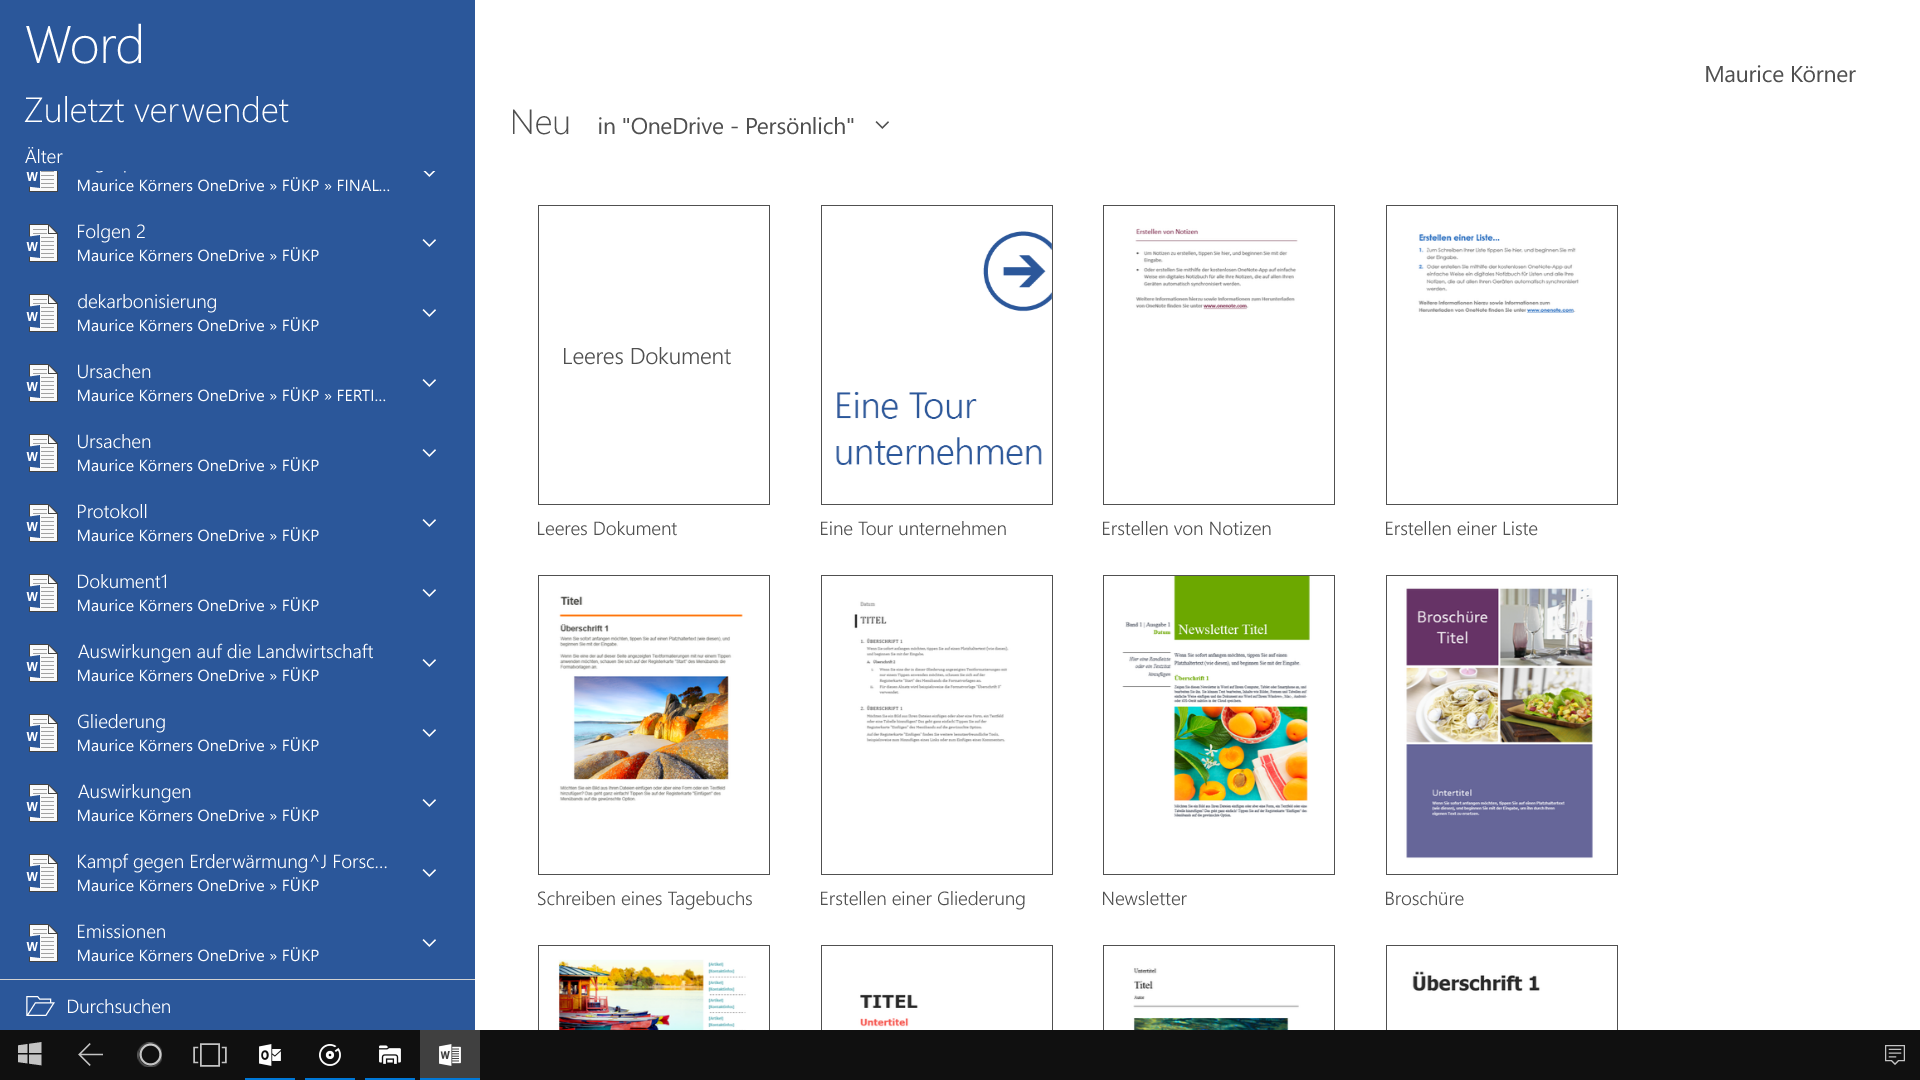Expand options for dekarbonisierung document

pos(429,313)
